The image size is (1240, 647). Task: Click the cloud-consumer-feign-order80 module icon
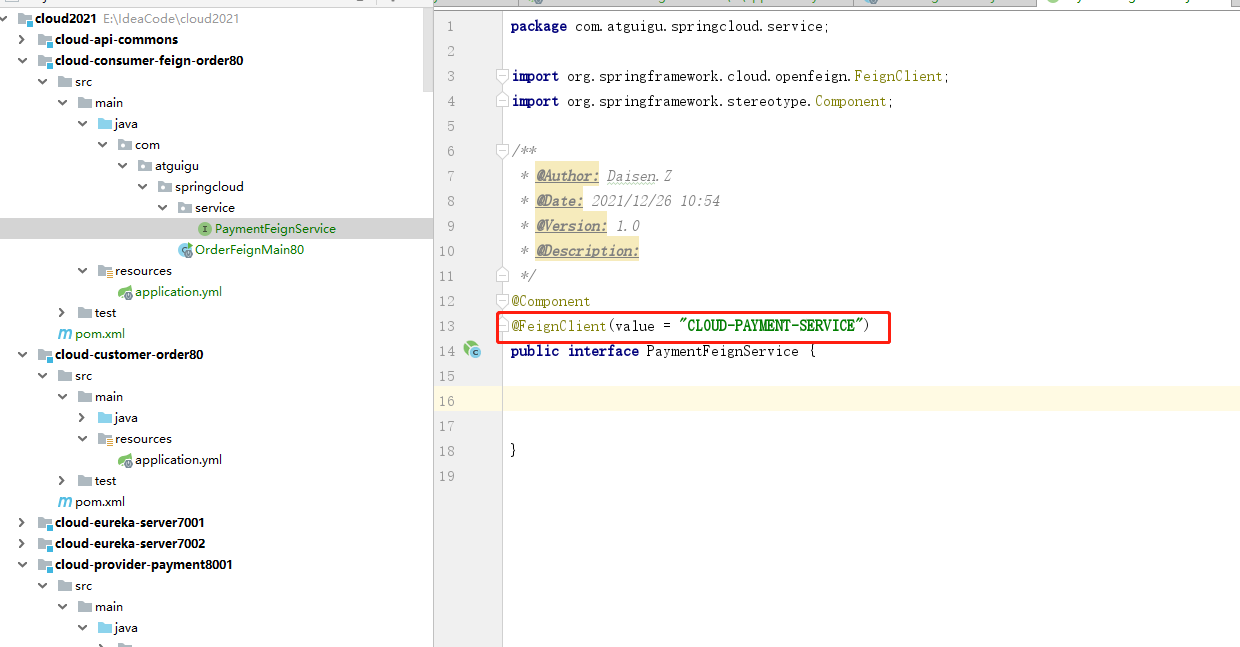coord(45,61)
